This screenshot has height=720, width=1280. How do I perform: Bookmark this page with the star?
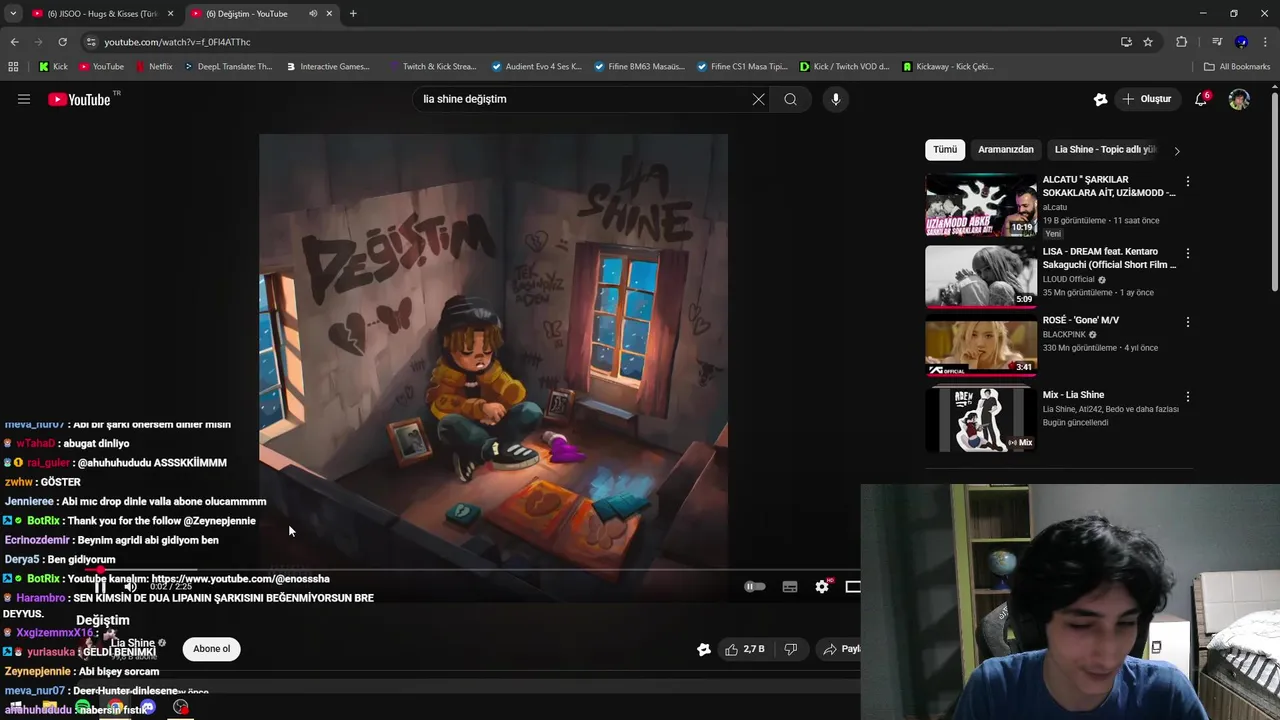point(1148,42)
